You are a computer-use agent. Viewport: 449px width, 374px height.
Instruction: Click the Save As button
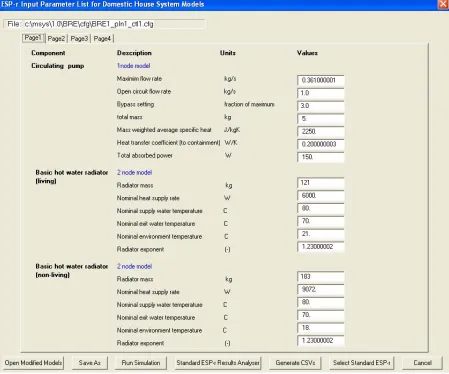[x=90, y=363]
